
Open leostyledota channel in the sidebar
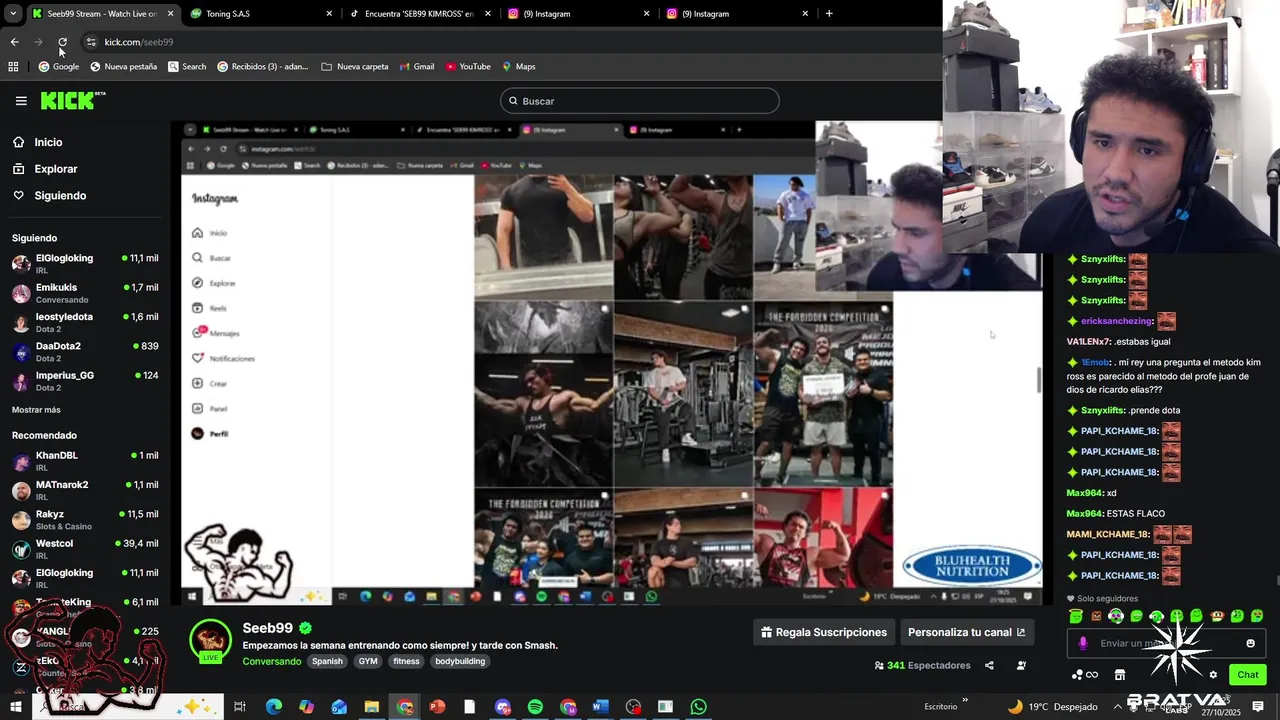(85, 322)
